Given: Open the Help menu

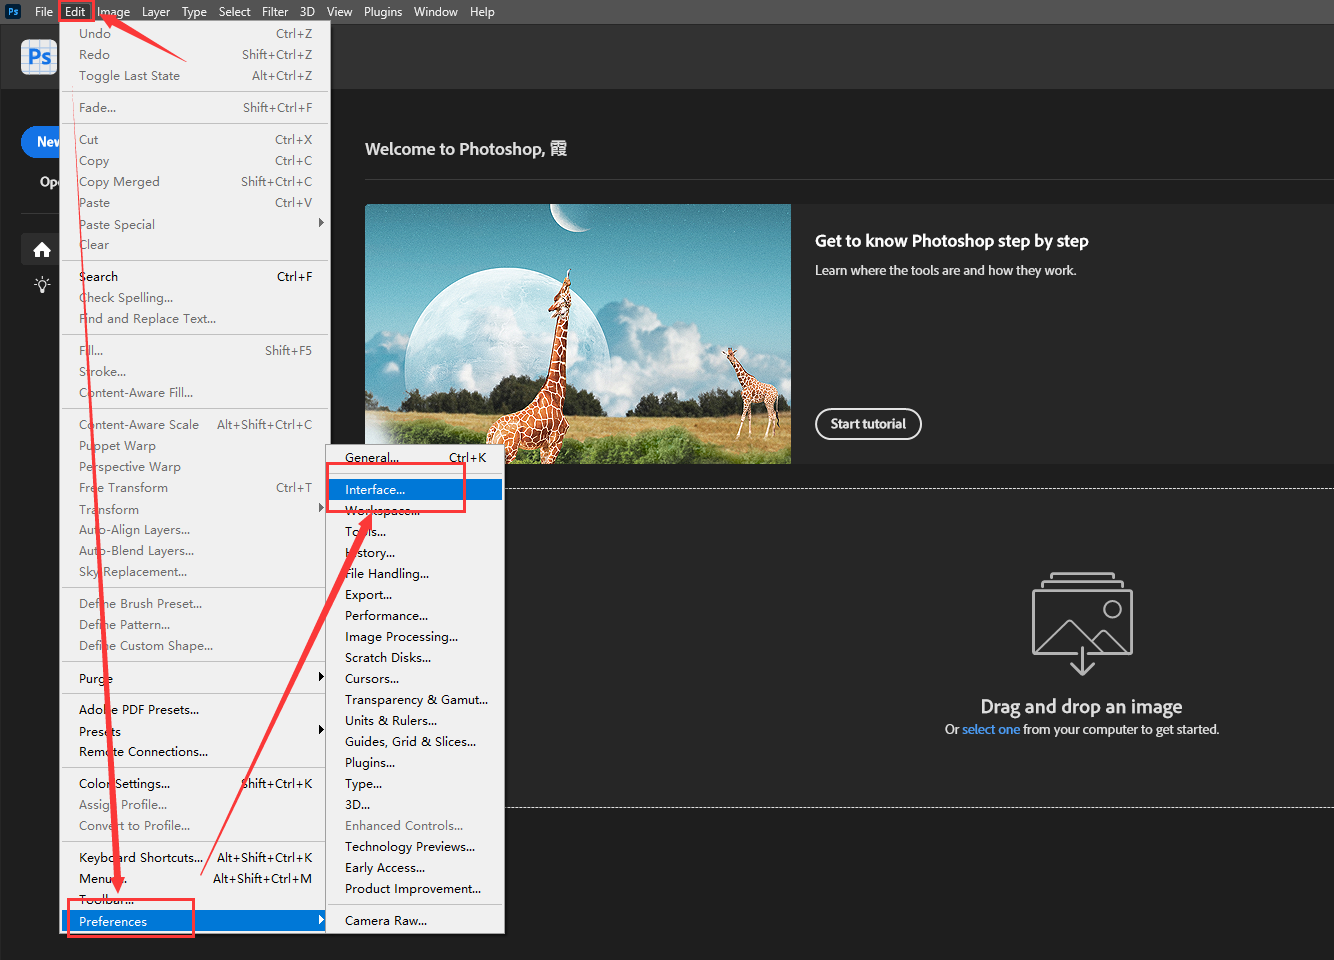Looking at the screenshot, I should [482, 12].
